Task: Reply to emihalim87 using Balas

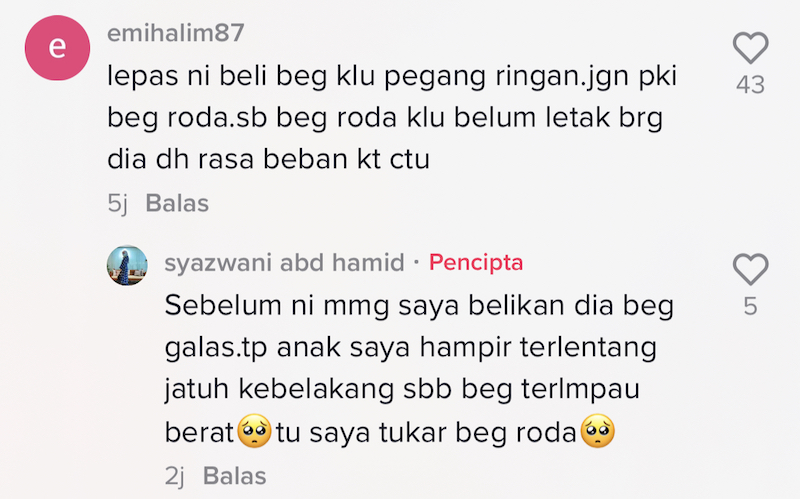Action: [177, 203]
